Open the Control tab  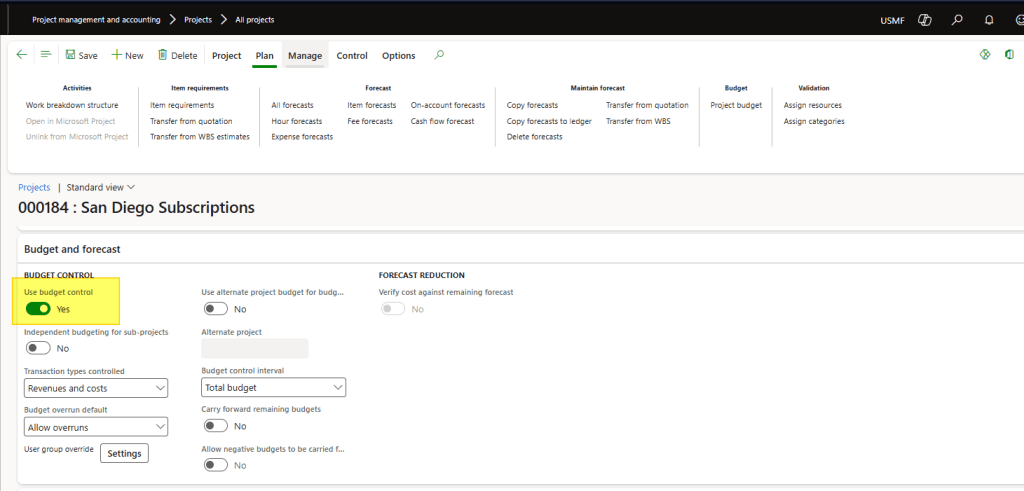[352, 56]
